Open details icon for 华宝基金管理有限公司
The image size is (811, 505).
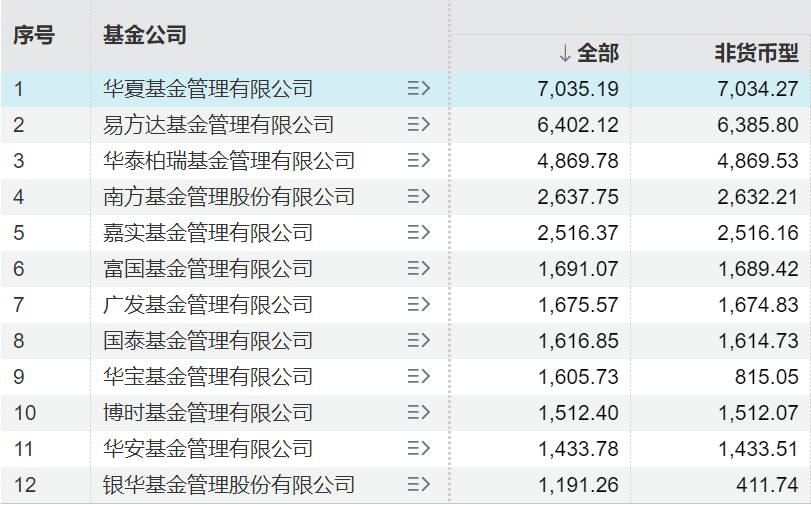(418, 376)
